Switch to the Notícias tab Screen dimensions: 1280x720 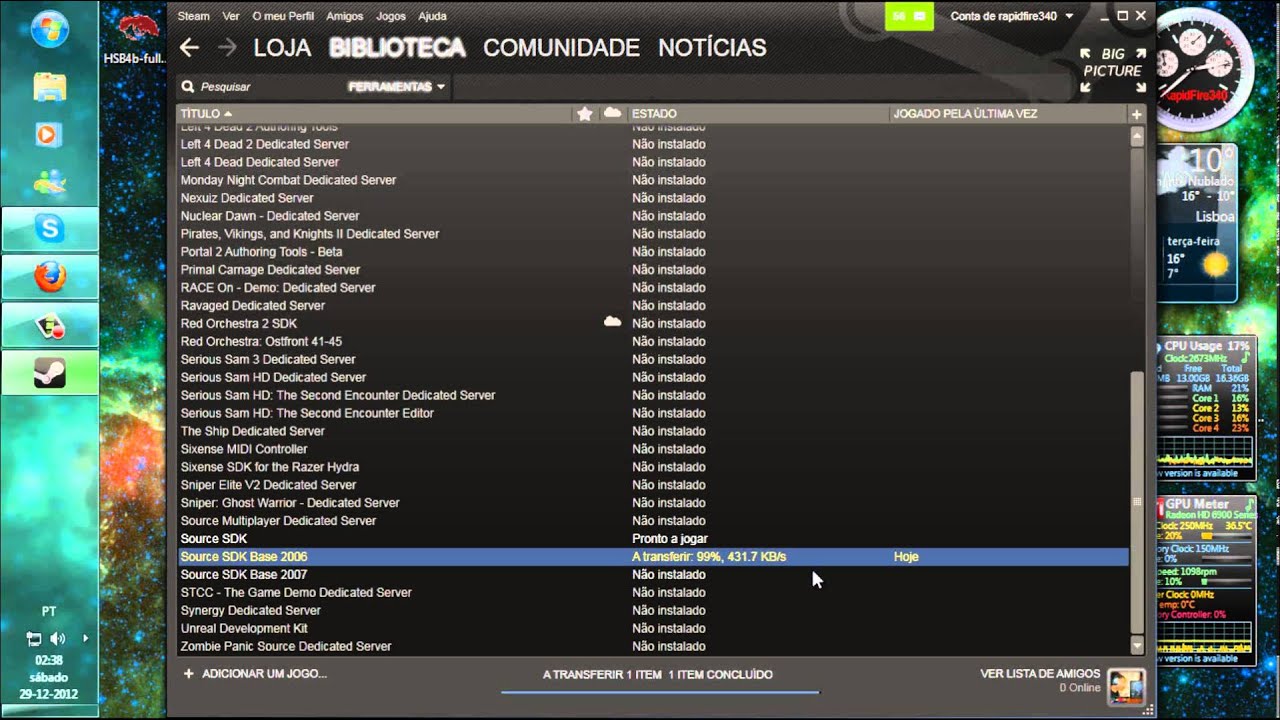(712, 47)
